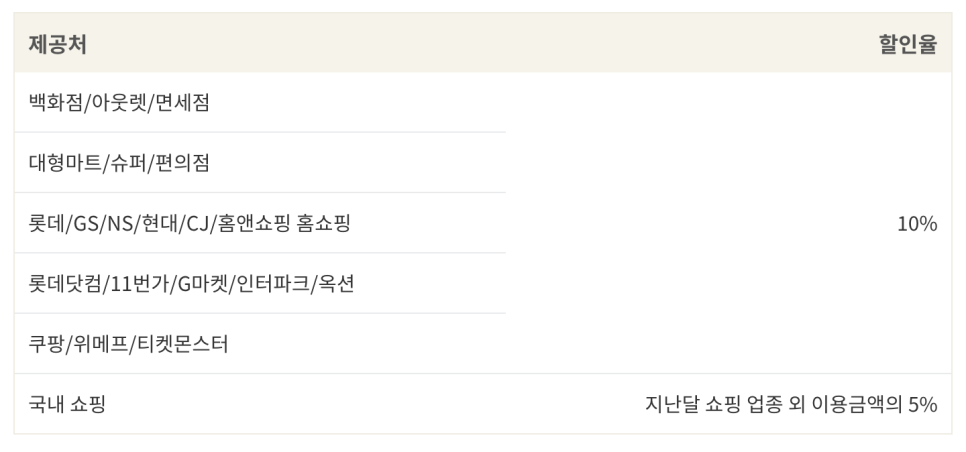The image size is (966, 452).
Task: Select the 위메프 text
Action: pyautogui.click(x=101, y=344)
